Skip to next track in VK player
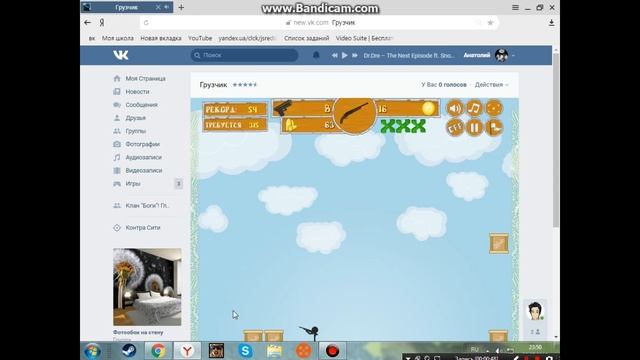Screen dimensions: 640x360 pos(355,55)
